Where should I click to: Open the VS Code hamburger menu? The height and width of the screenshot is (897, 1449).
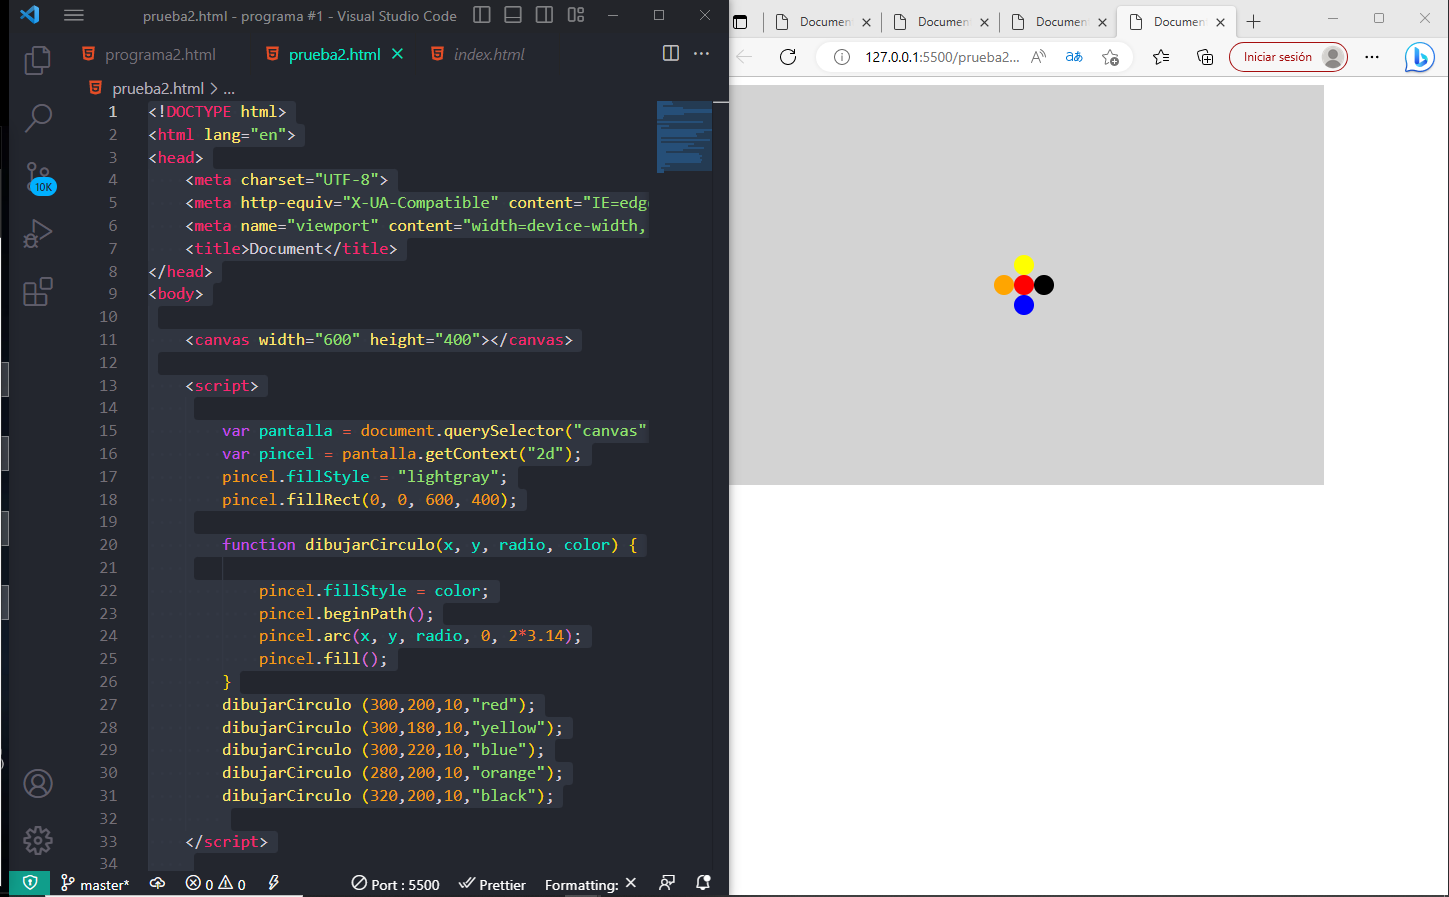pyautogui.click(x=74, y=15)
